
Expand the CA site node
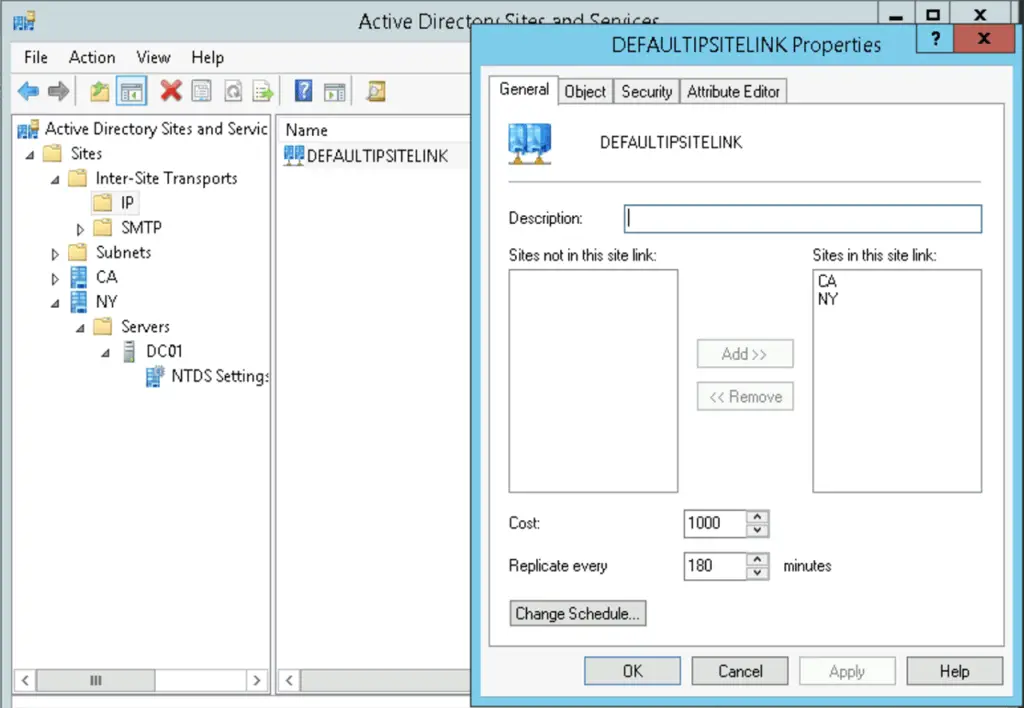coord(55,279)
